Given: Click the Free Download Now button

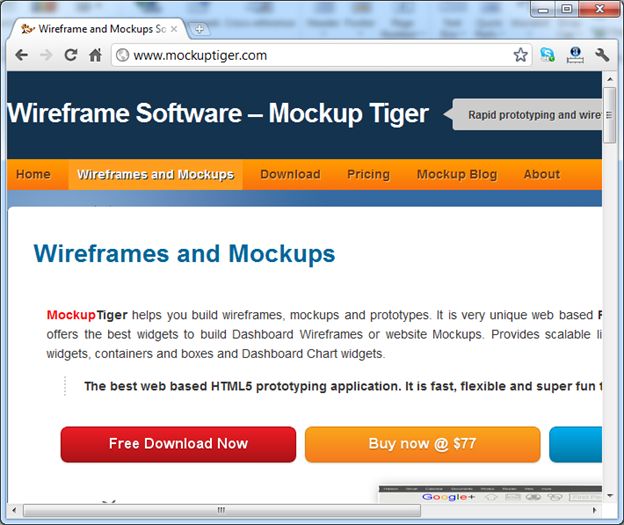Looking at the screenshot, I should pos(178,444).
